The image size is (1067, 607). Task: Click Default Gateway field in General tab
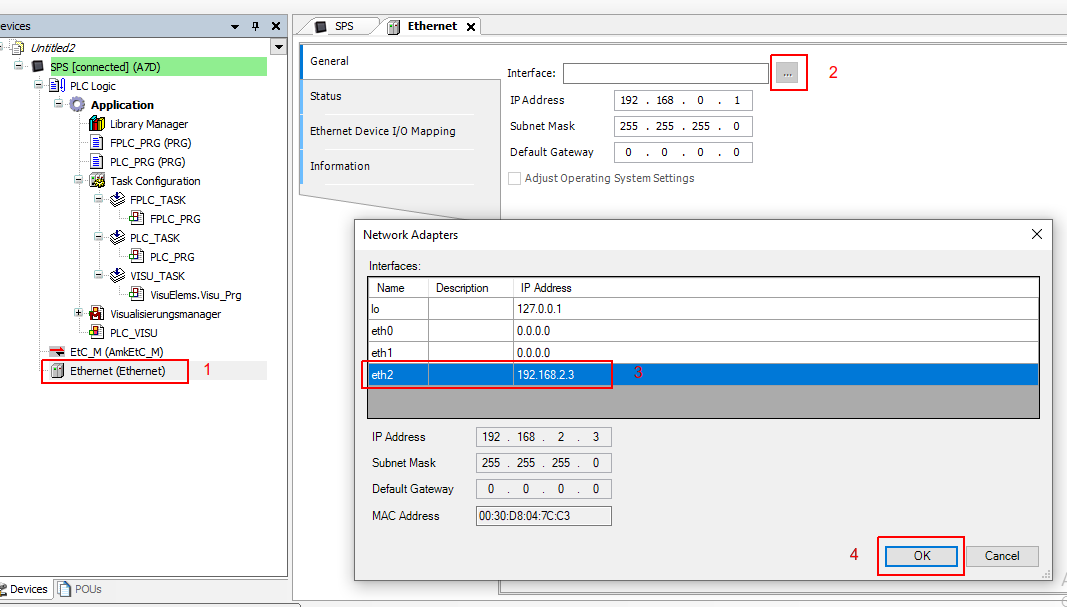683,152
